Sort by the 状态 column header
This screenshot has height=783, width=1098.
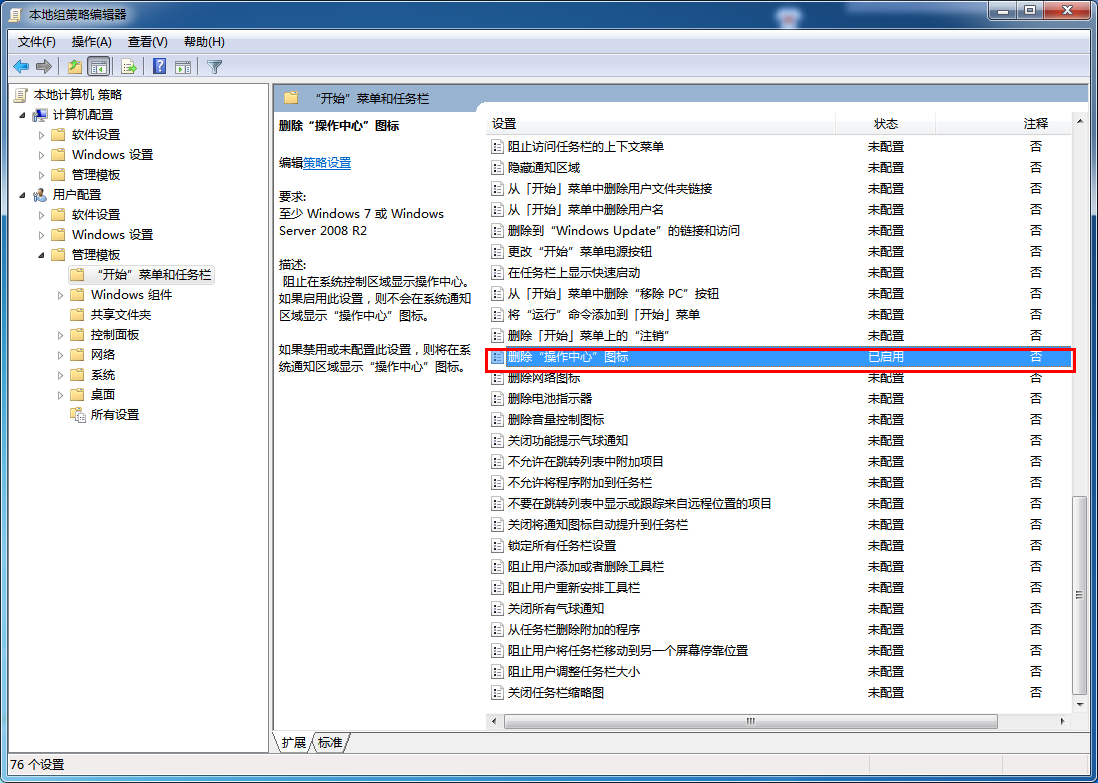point(885,124)
